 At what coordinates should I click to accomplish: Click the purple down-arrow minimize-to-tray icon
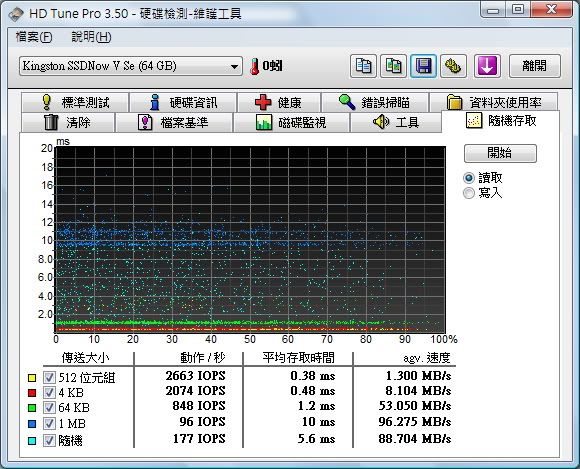tap(487, 66)
